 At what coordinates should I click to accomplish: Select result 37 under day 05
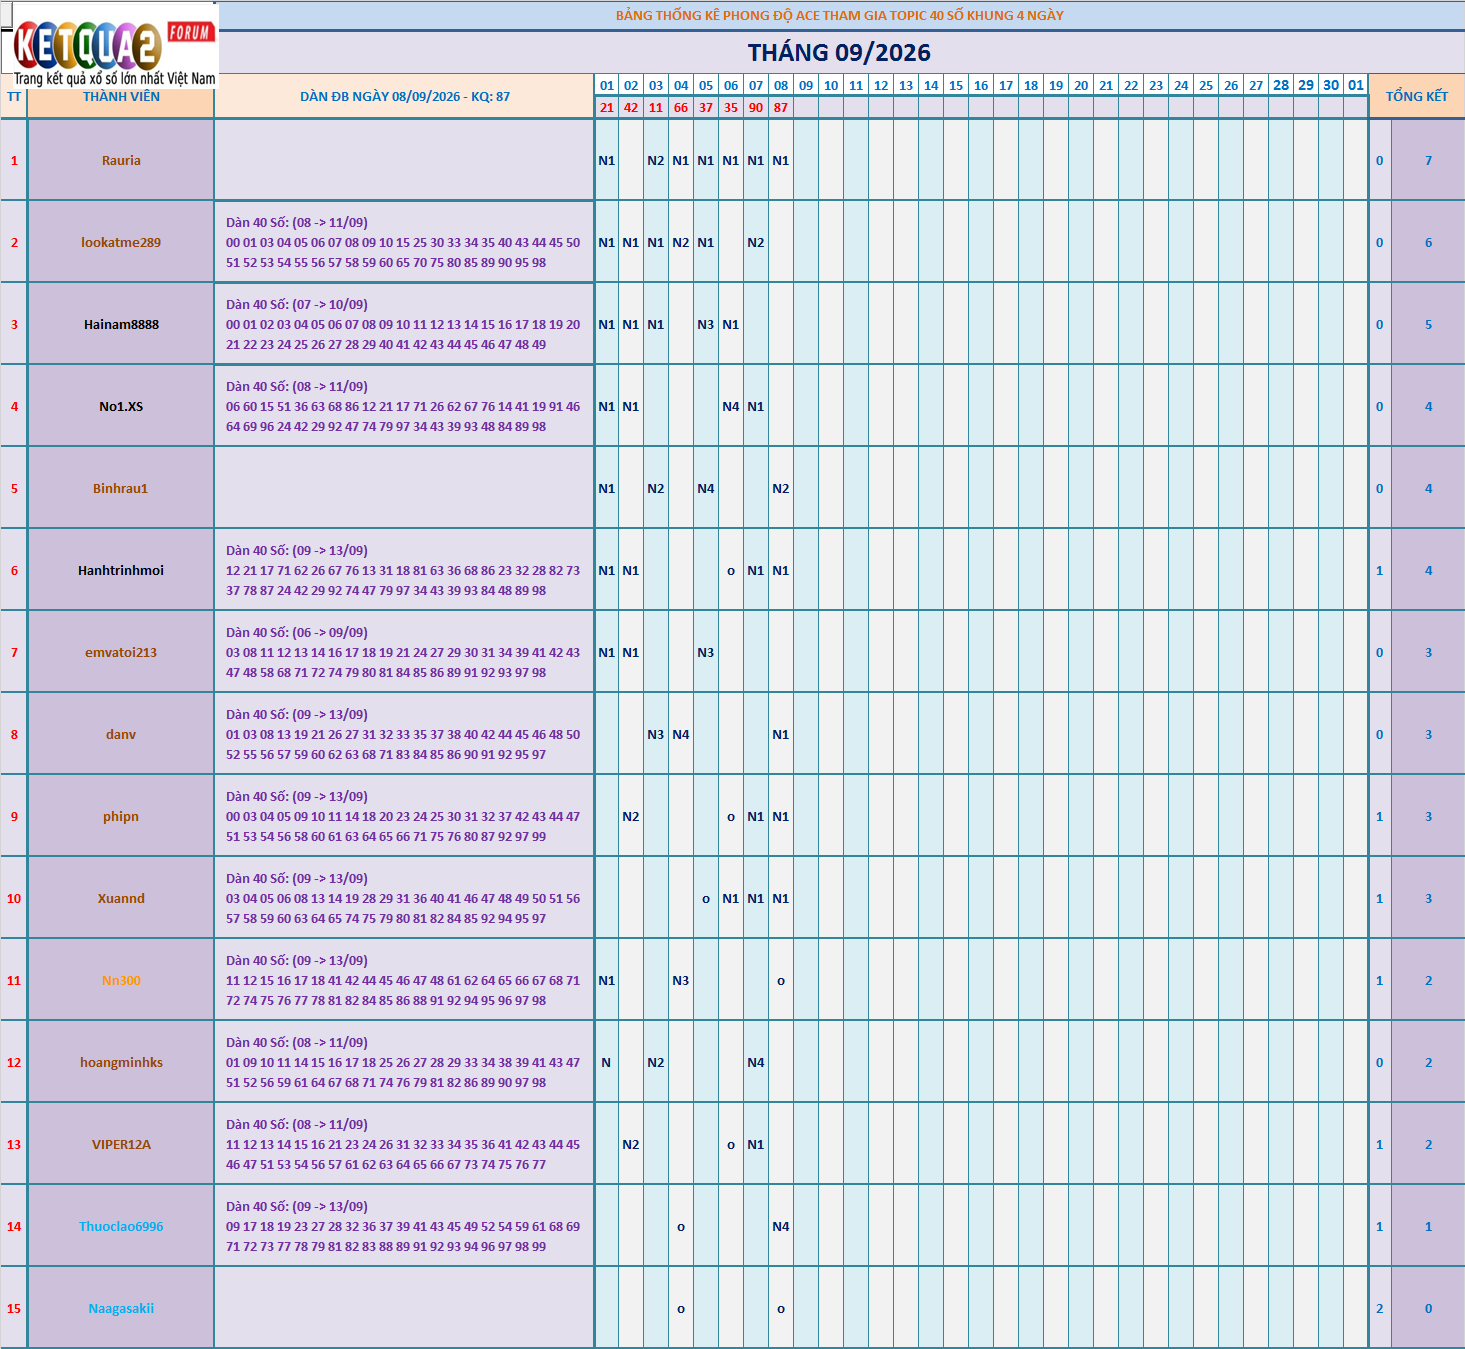point(706,108)
